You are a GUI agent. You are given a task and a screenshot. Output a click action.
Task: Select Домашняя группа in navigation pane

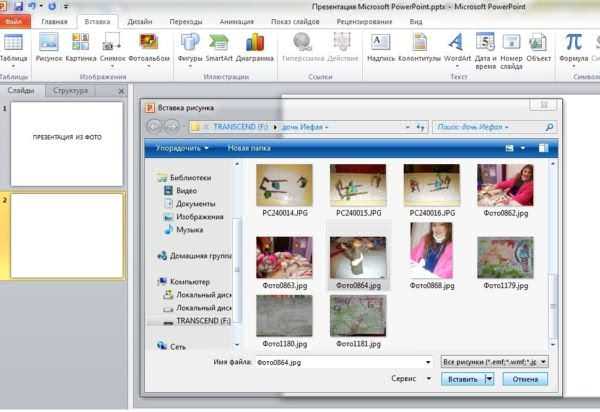tap(195, 256)
